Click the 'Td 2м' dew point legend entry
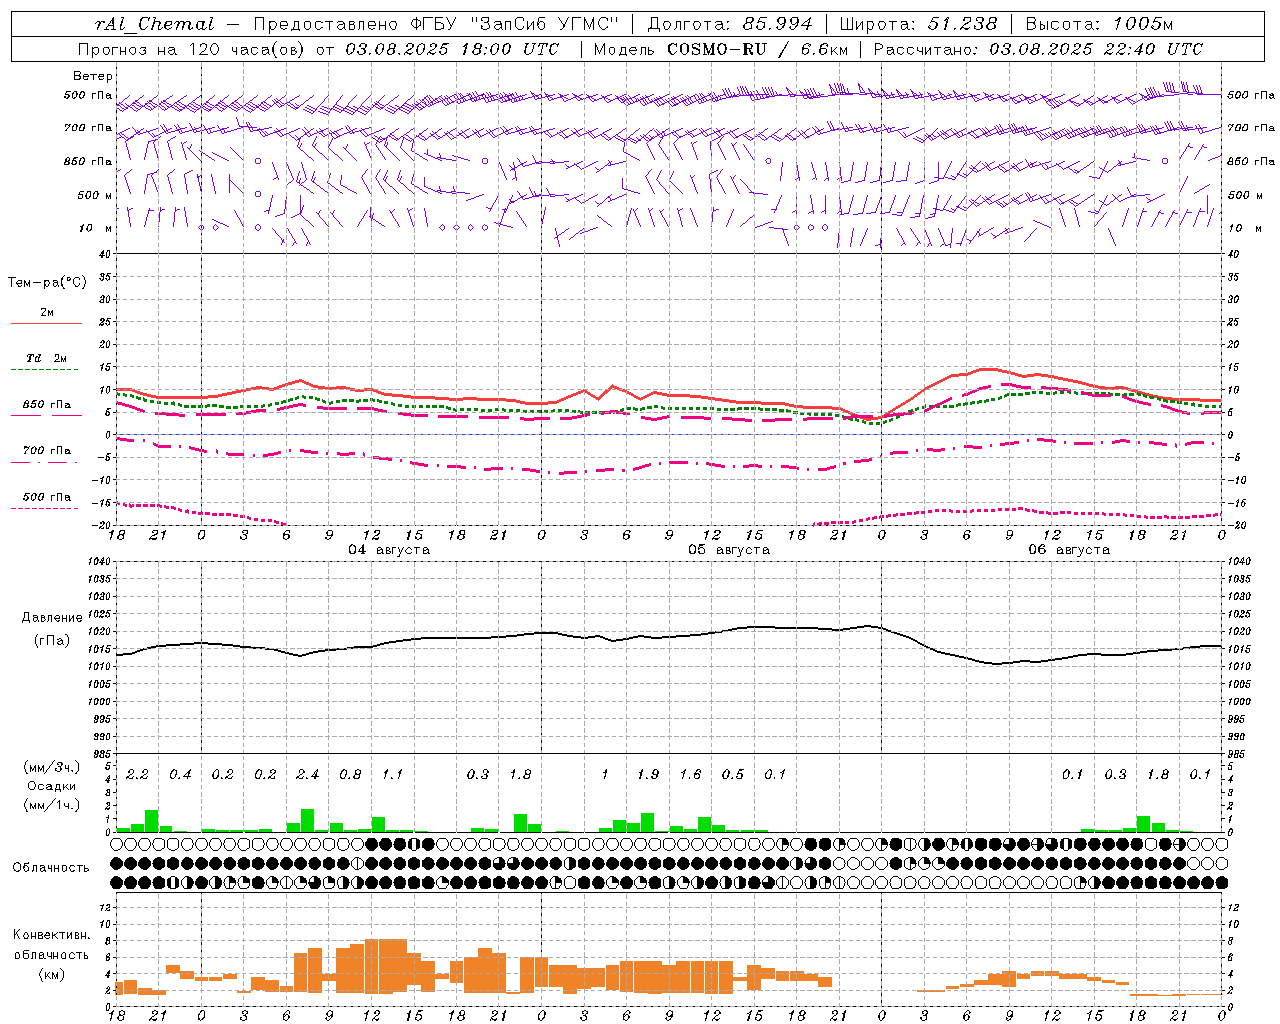 point(47,358)
